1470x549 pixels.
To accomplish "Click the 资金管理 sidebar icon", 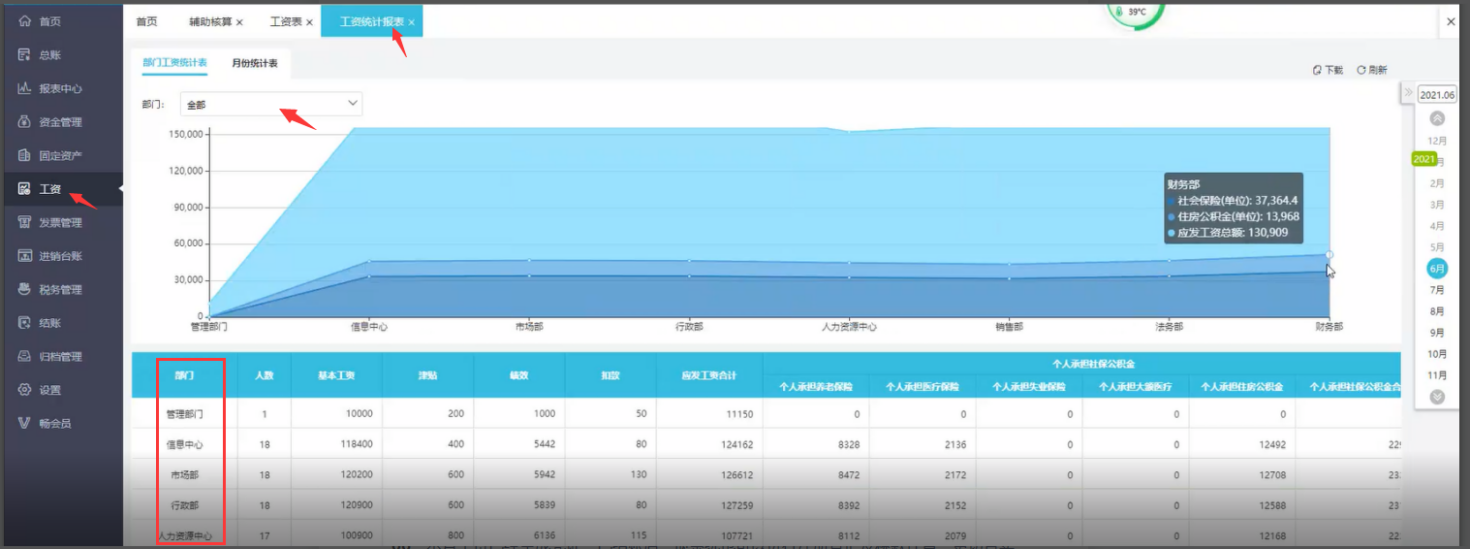I will (25, 122).
